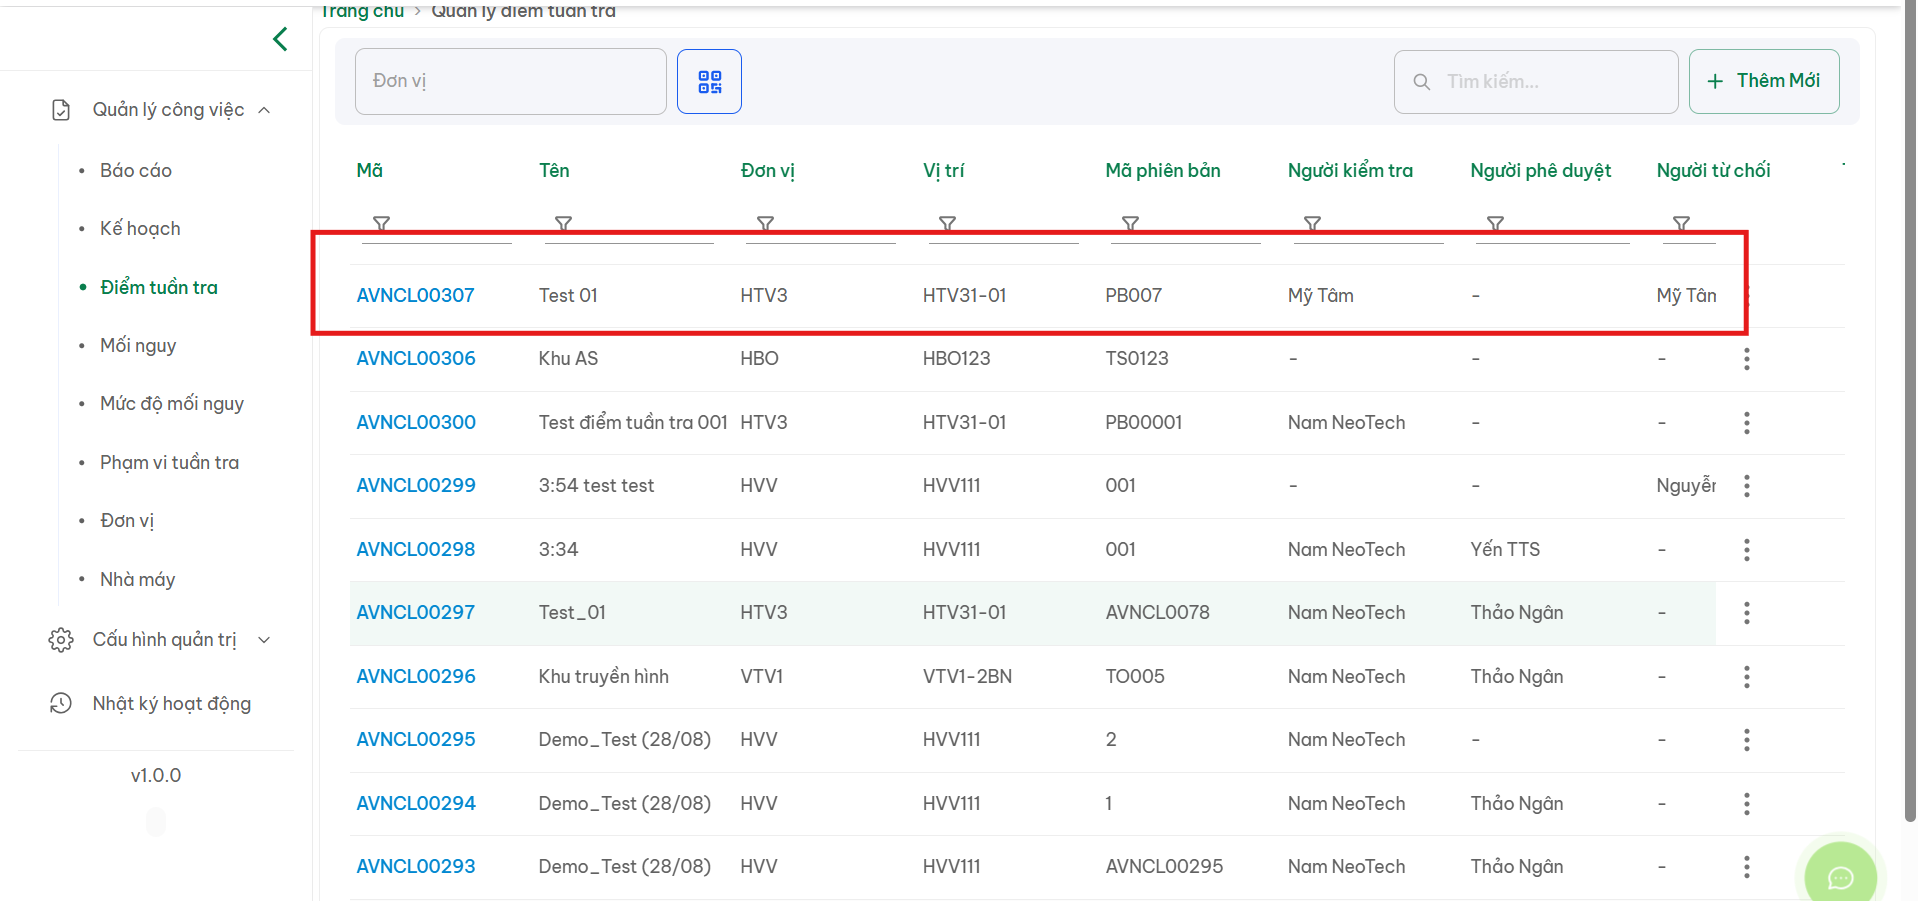Click the Cấu hình quản trị gear icon
This screenshot has width=1918, height=901.
click(x=61, y=640)
